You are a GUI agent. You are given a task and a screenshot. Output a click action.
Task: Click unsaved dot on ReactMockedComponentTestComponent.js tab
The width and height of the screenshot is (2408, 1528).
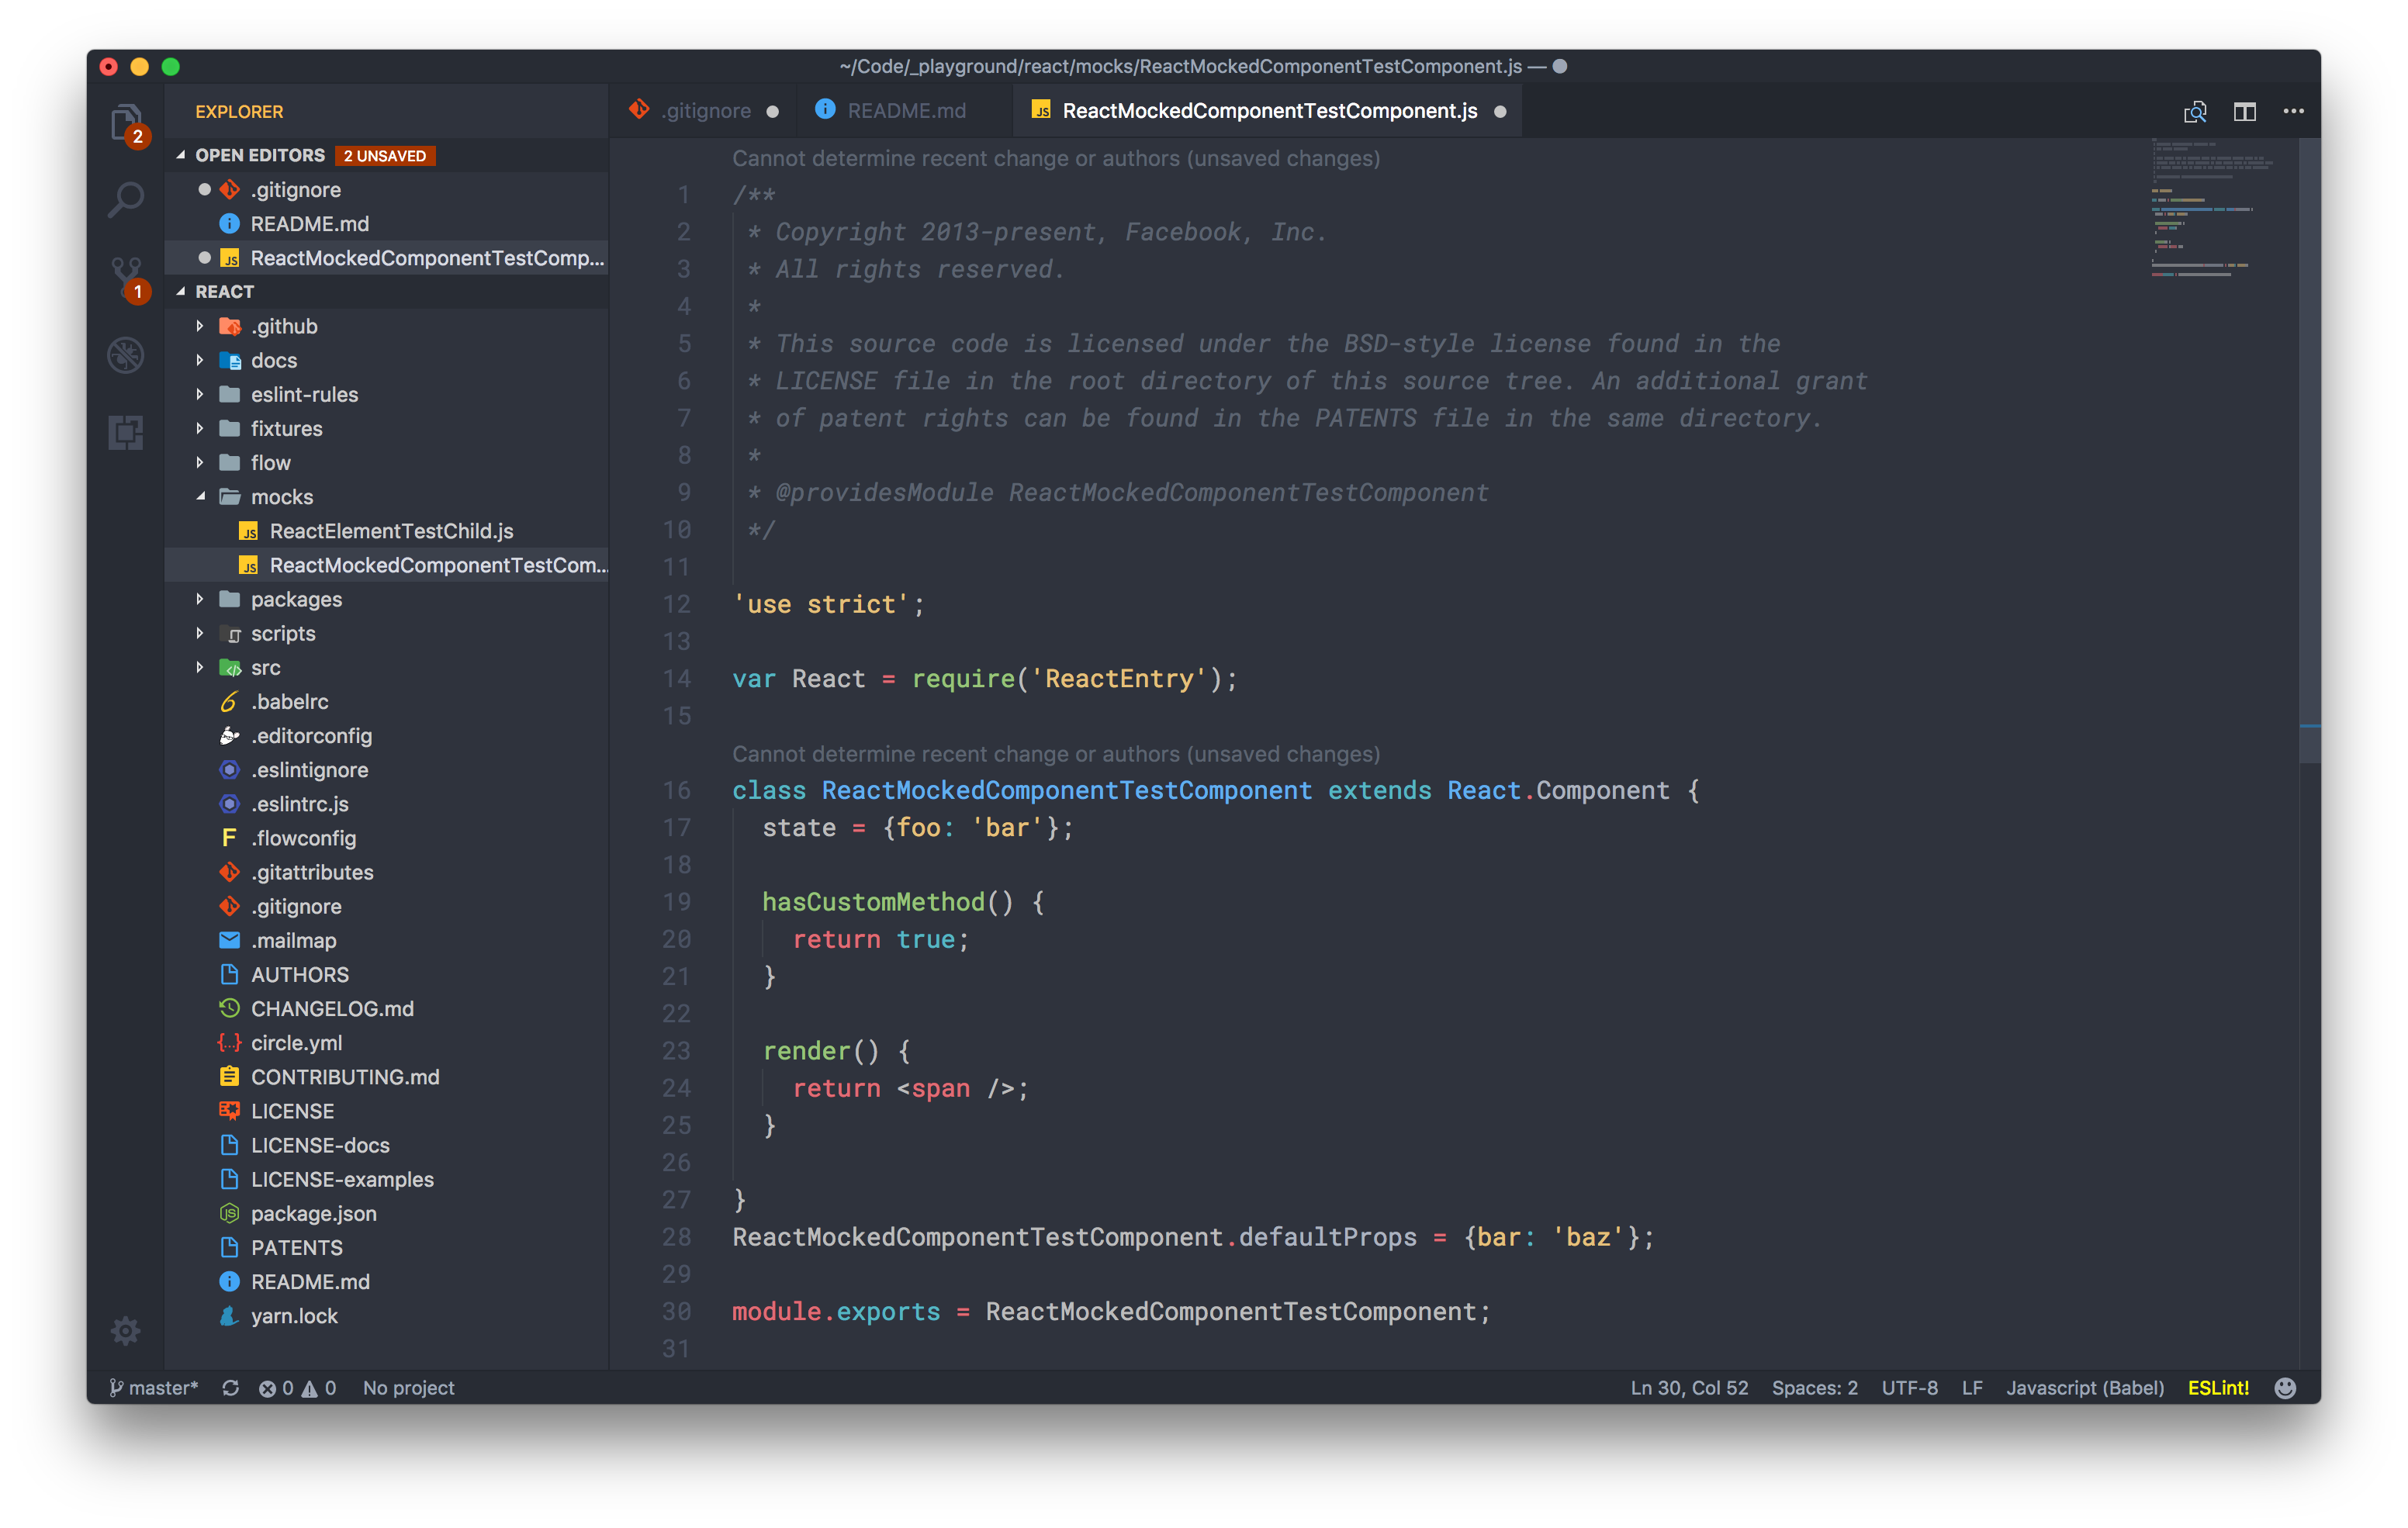(x=1500, y=111)
